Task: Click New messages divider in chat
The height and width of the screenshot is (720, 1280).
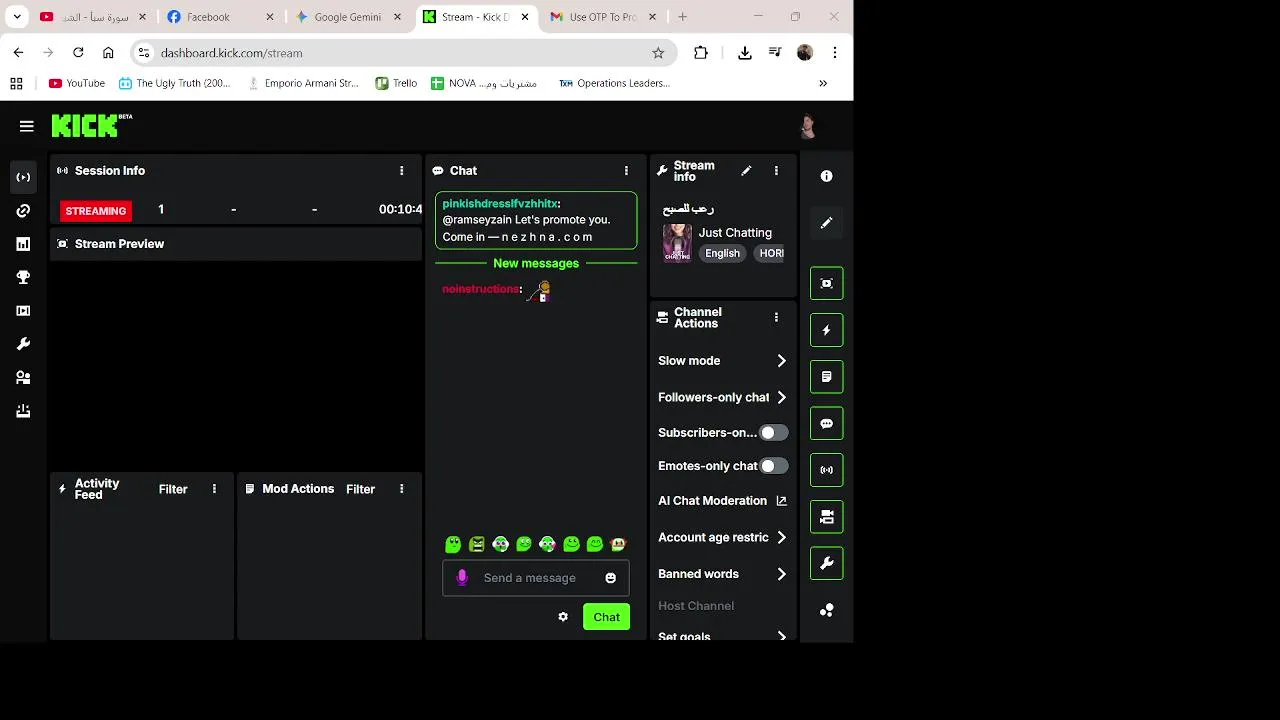Action: click(536, 263)
